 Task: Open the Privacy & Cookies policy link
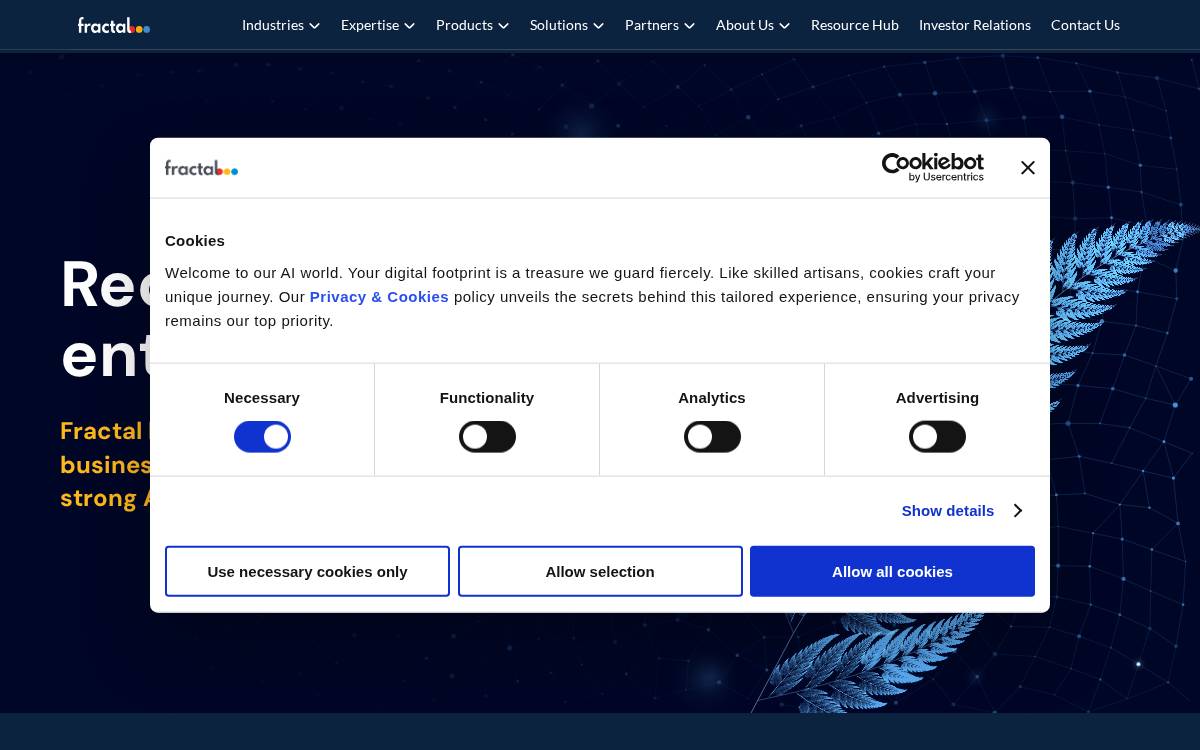coord(379,297)
